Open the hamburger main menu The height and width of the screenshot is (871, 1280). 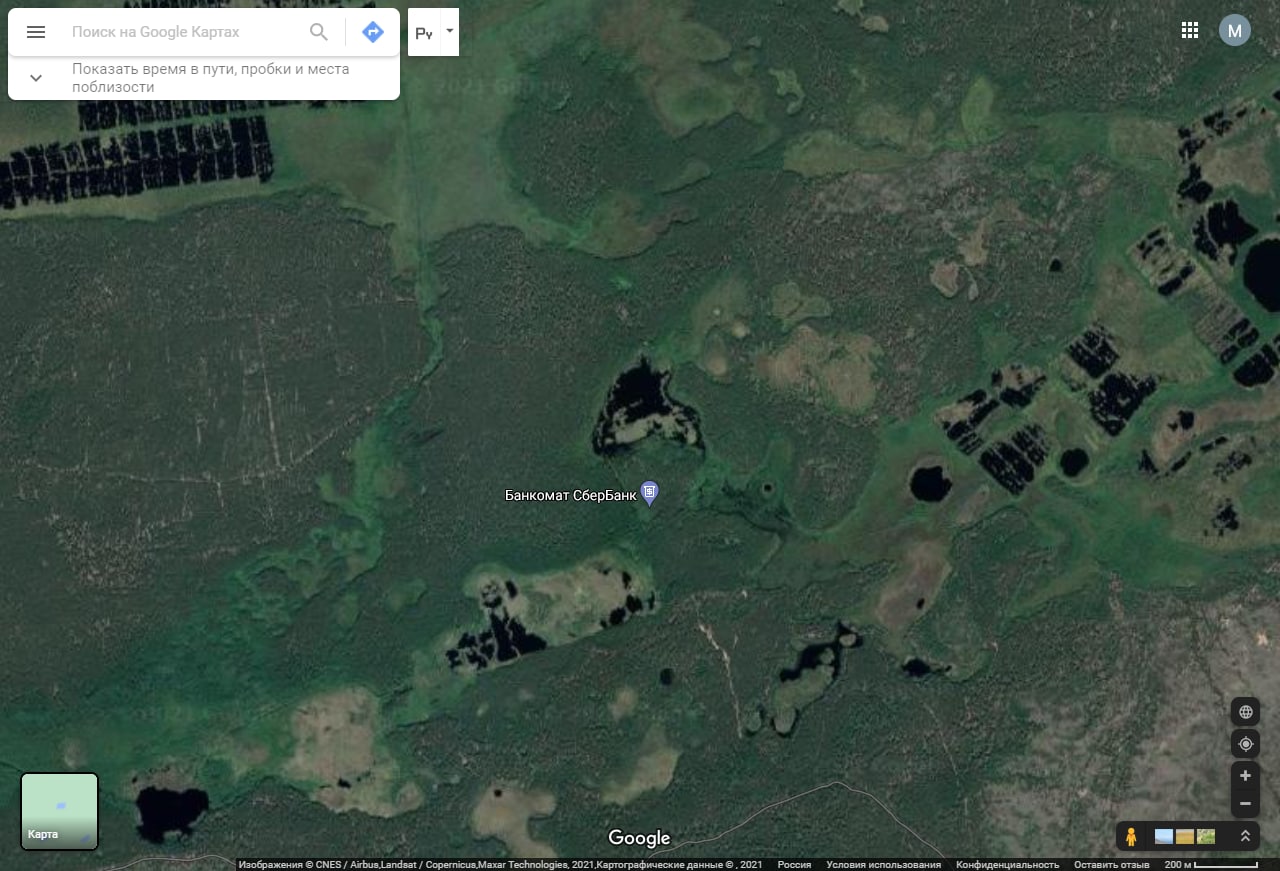point(36,32)
